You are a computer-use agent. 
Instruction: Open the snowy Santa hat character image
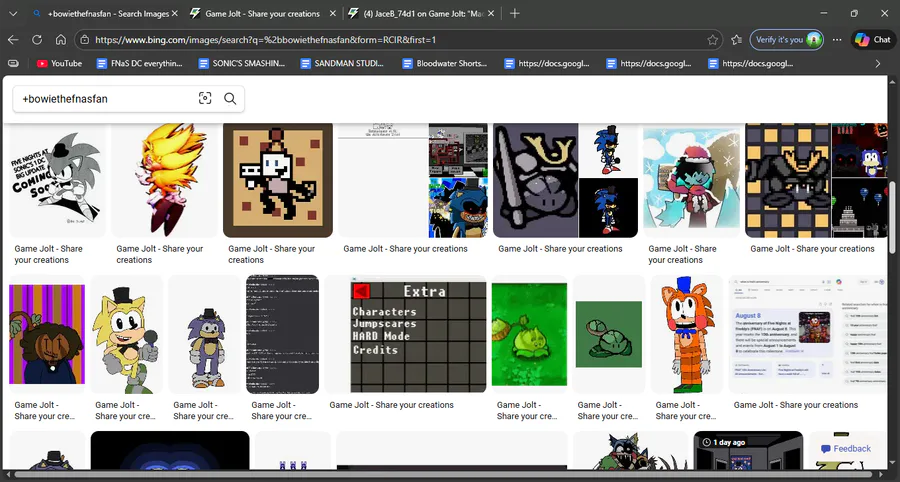[692, 180]
